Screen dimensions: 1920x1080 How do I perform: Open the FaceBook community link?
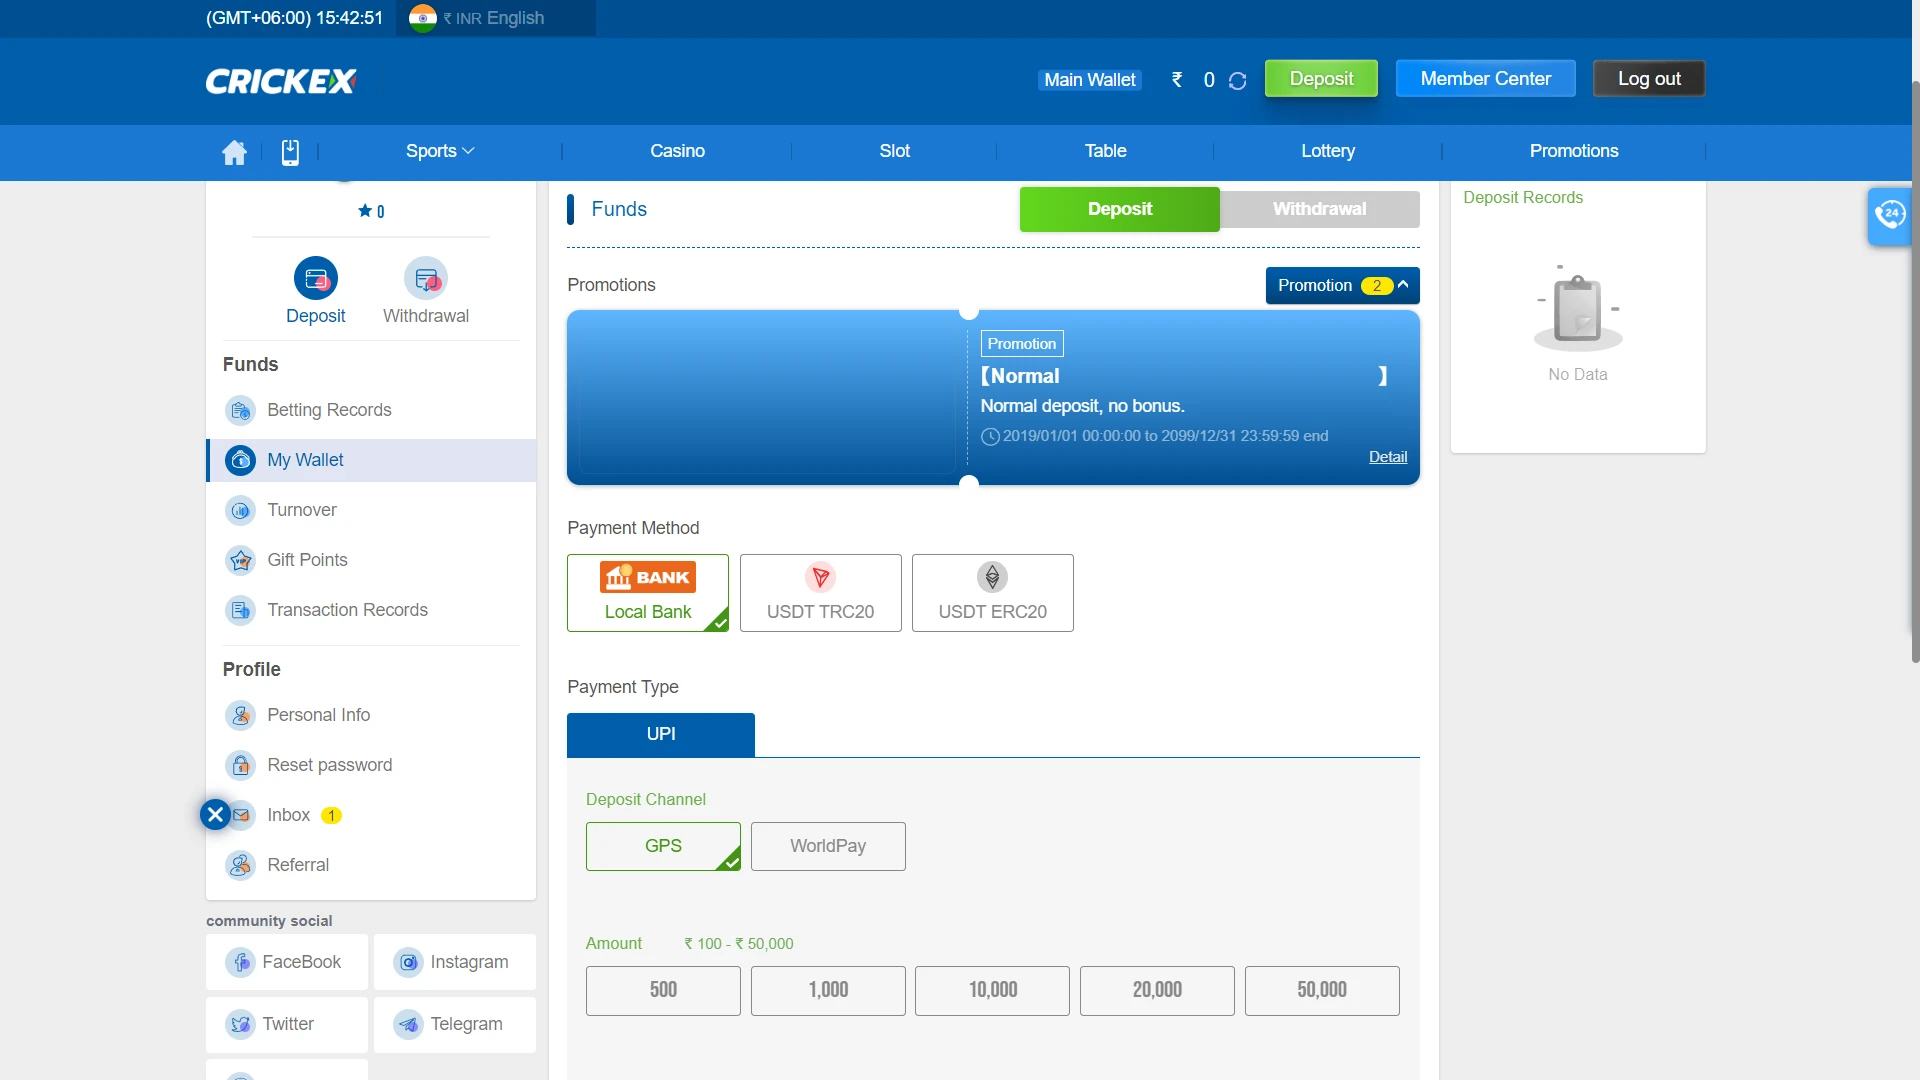(x=287, y=962)
